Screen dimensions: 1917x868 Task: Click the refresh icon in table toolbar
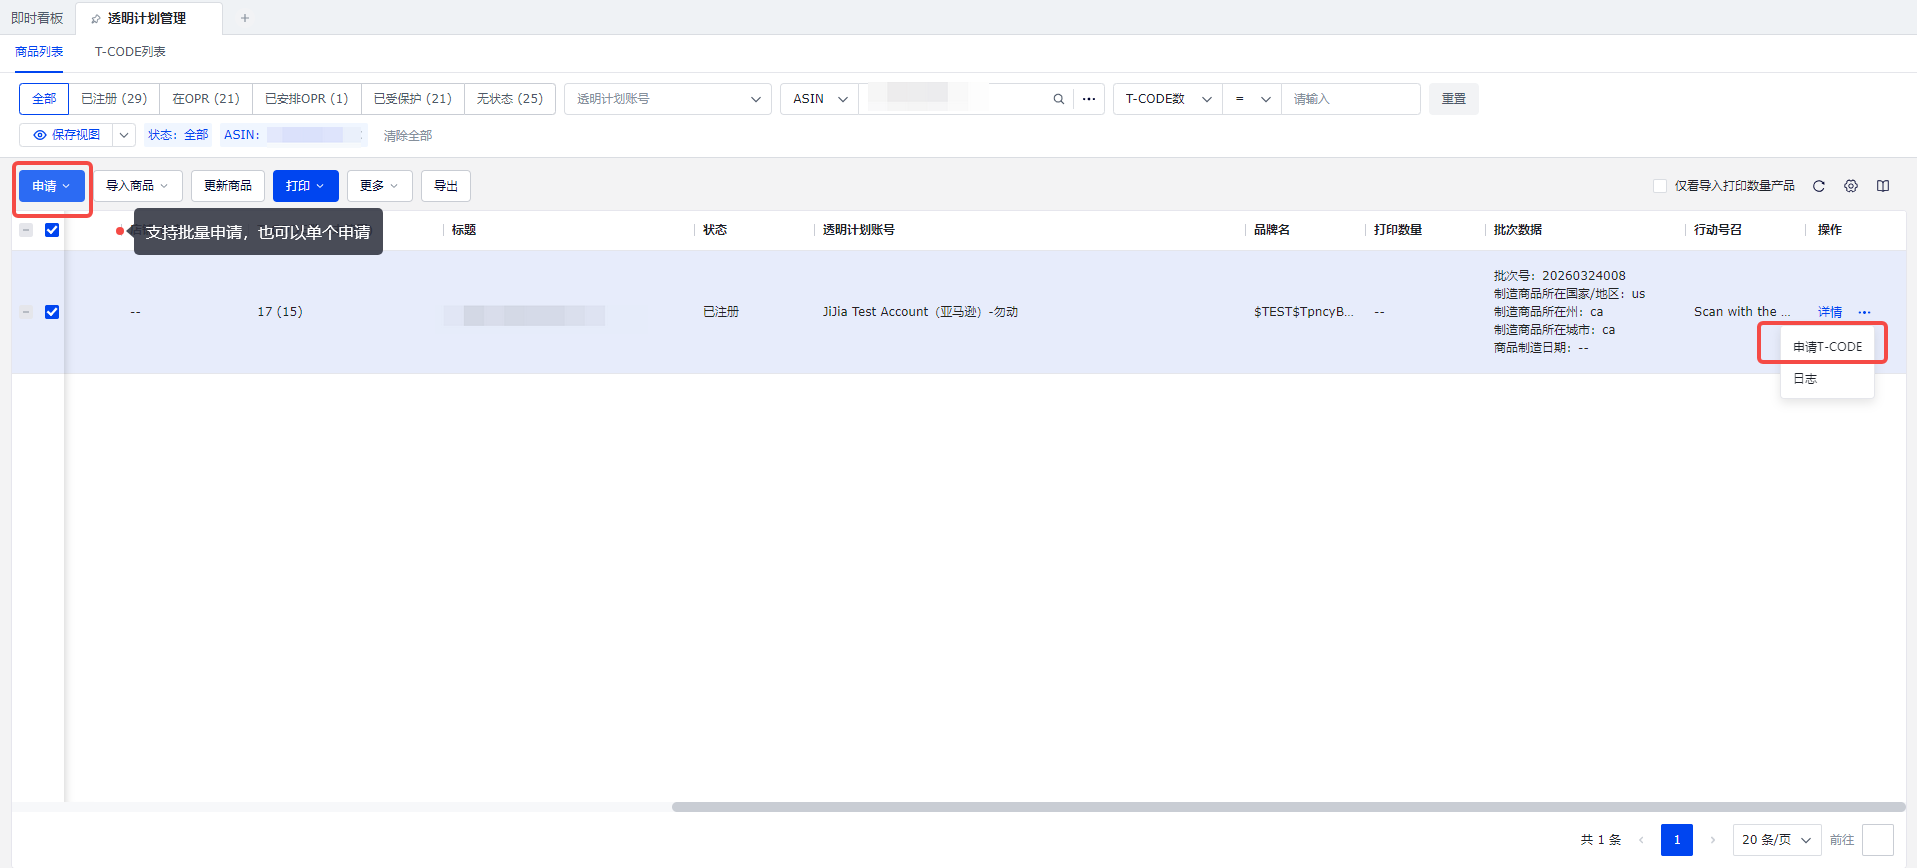(x=1819, y=186)
